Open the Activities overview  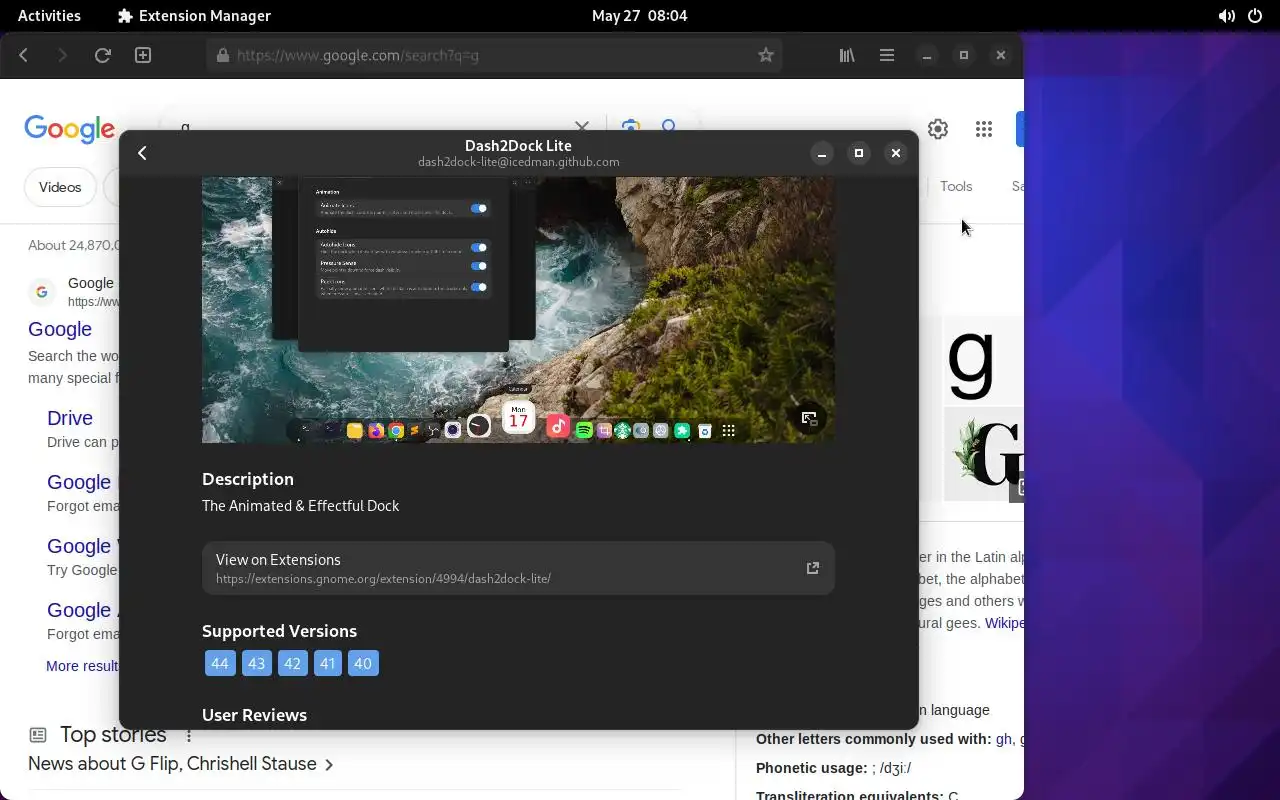[x=49, y=15]
